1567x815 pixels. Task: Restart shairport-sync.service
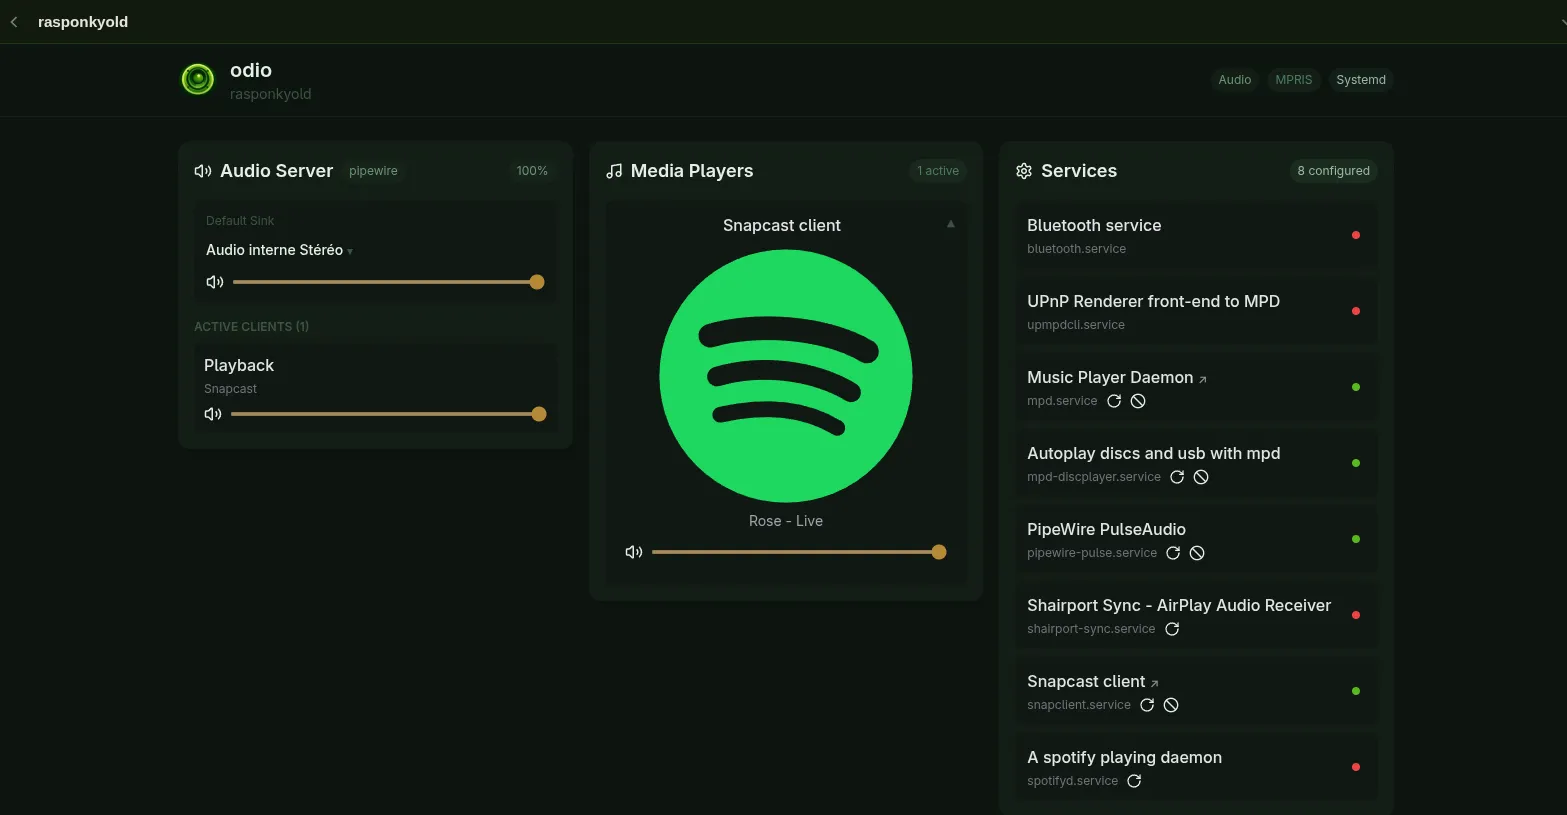click(x=1172, y=629)
